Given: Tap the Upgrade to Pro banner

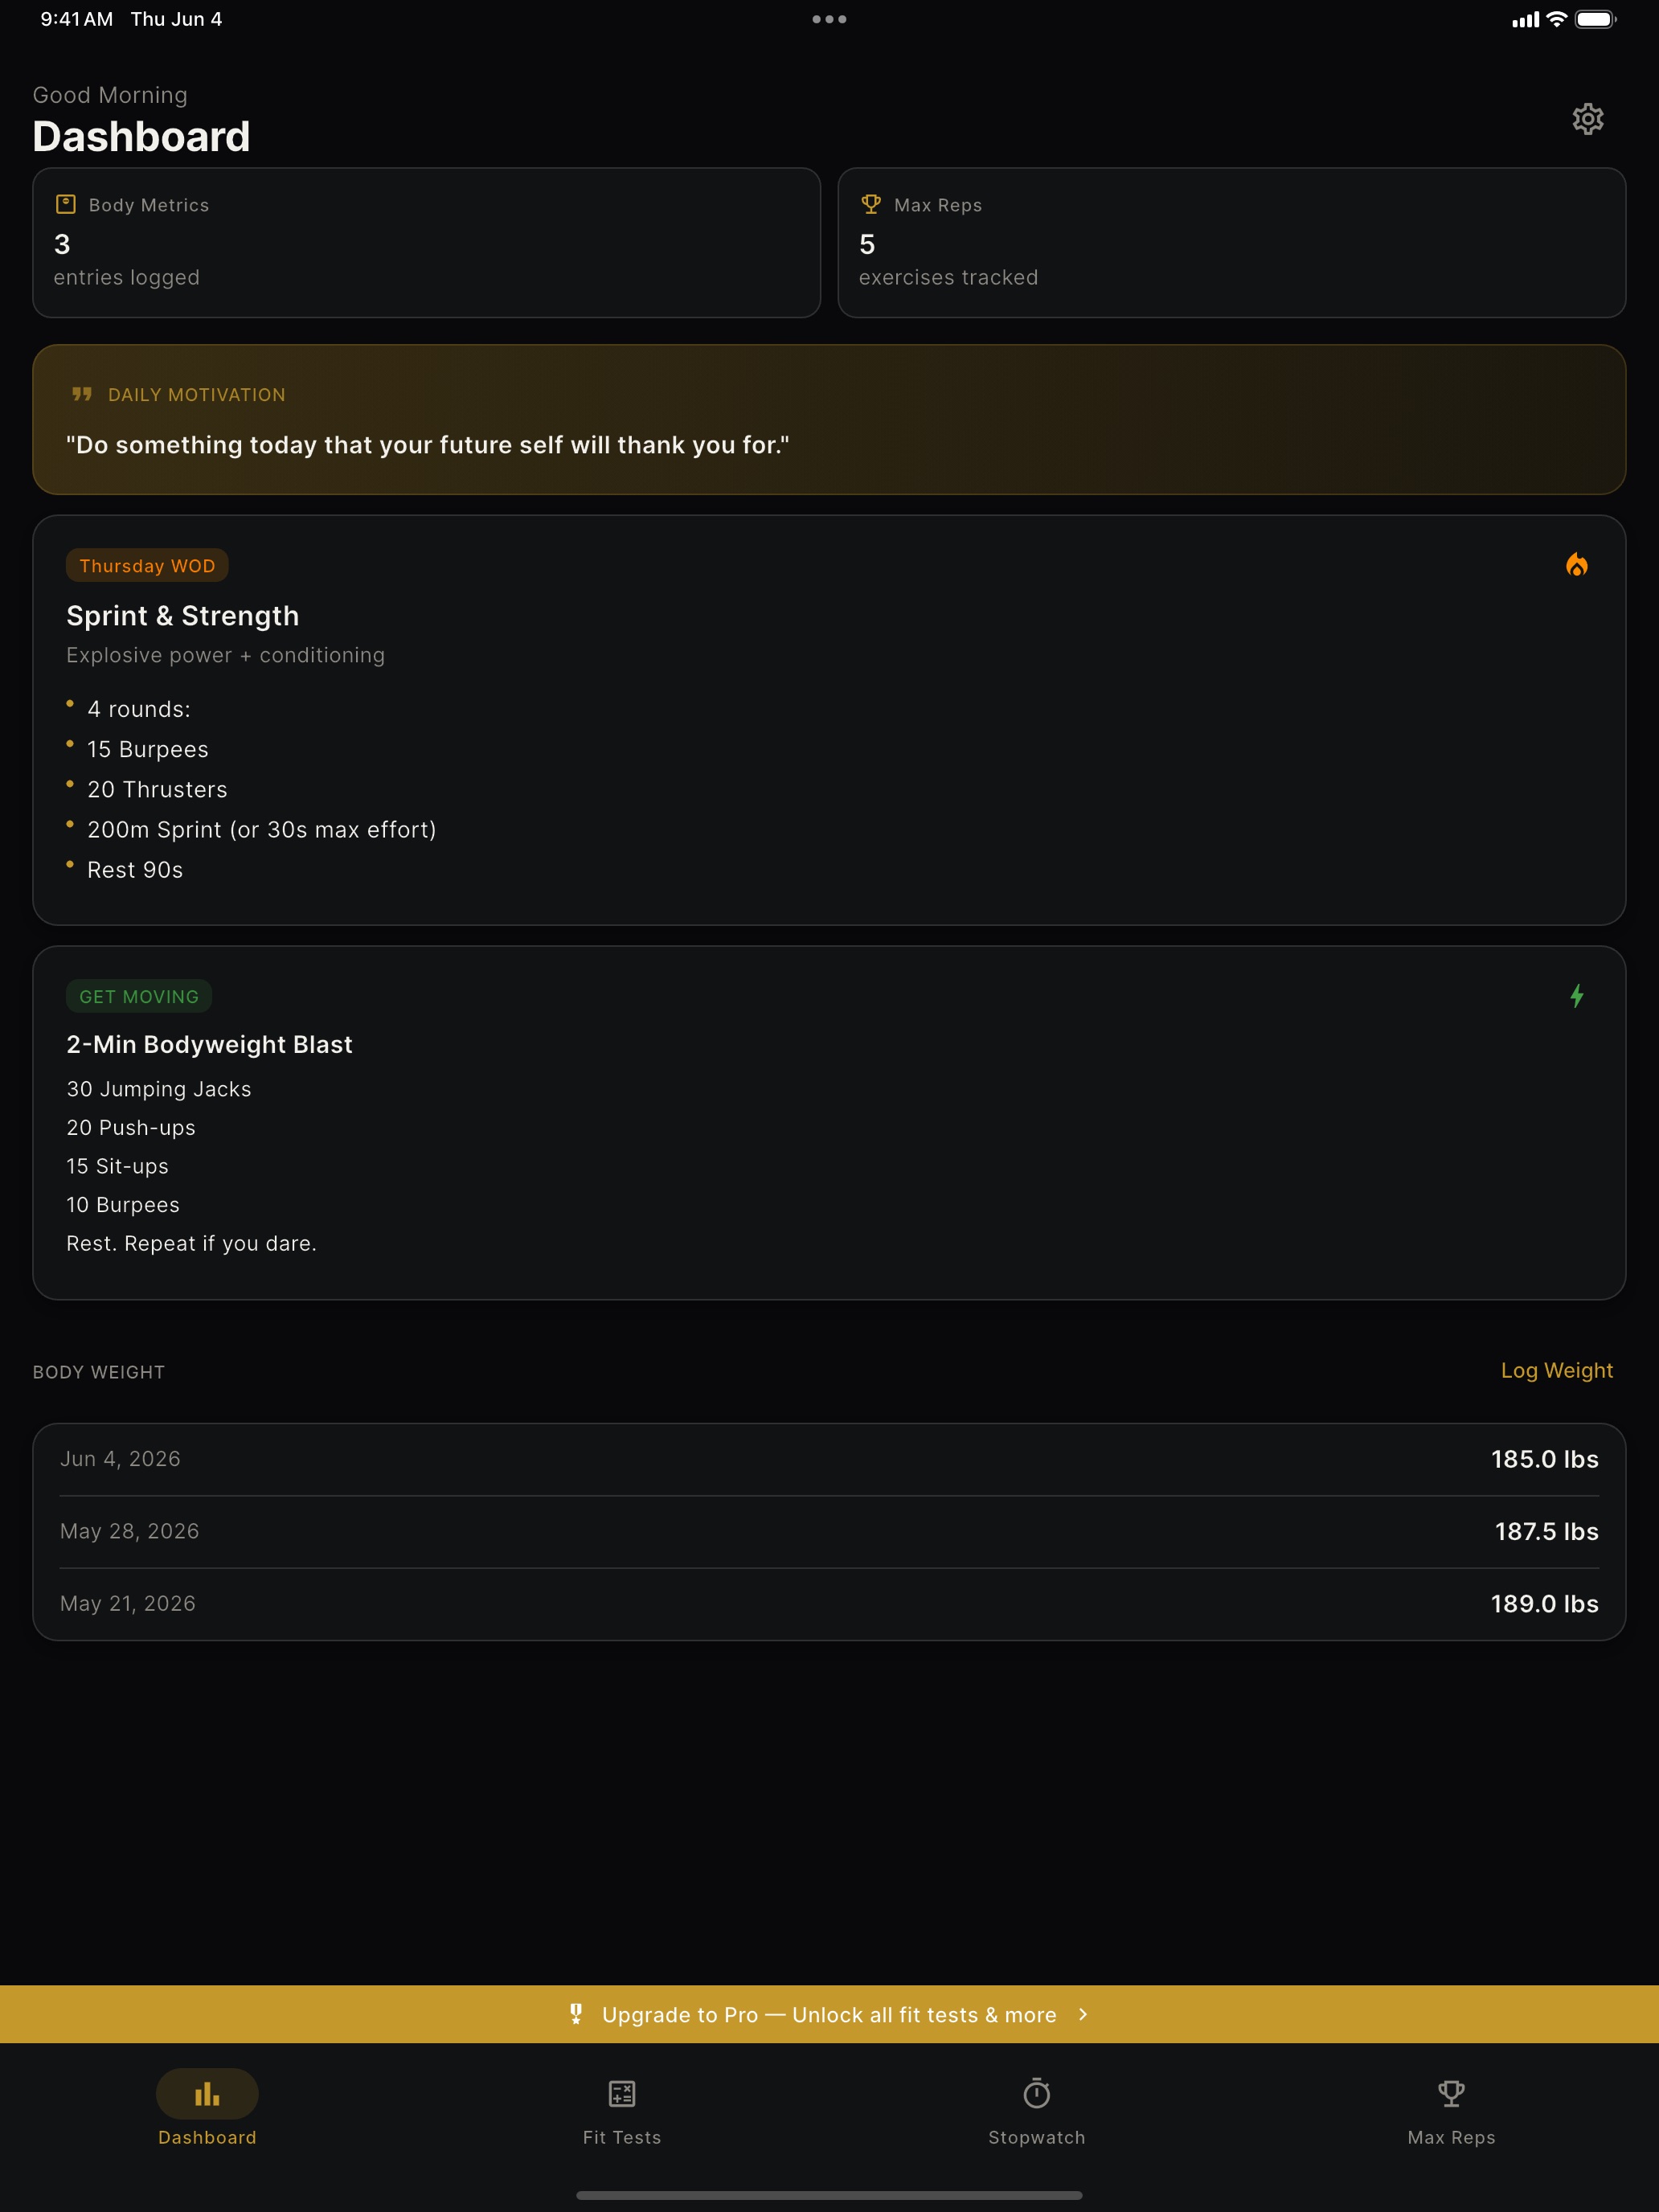Looking at the screenshot, I should 829,2014.
